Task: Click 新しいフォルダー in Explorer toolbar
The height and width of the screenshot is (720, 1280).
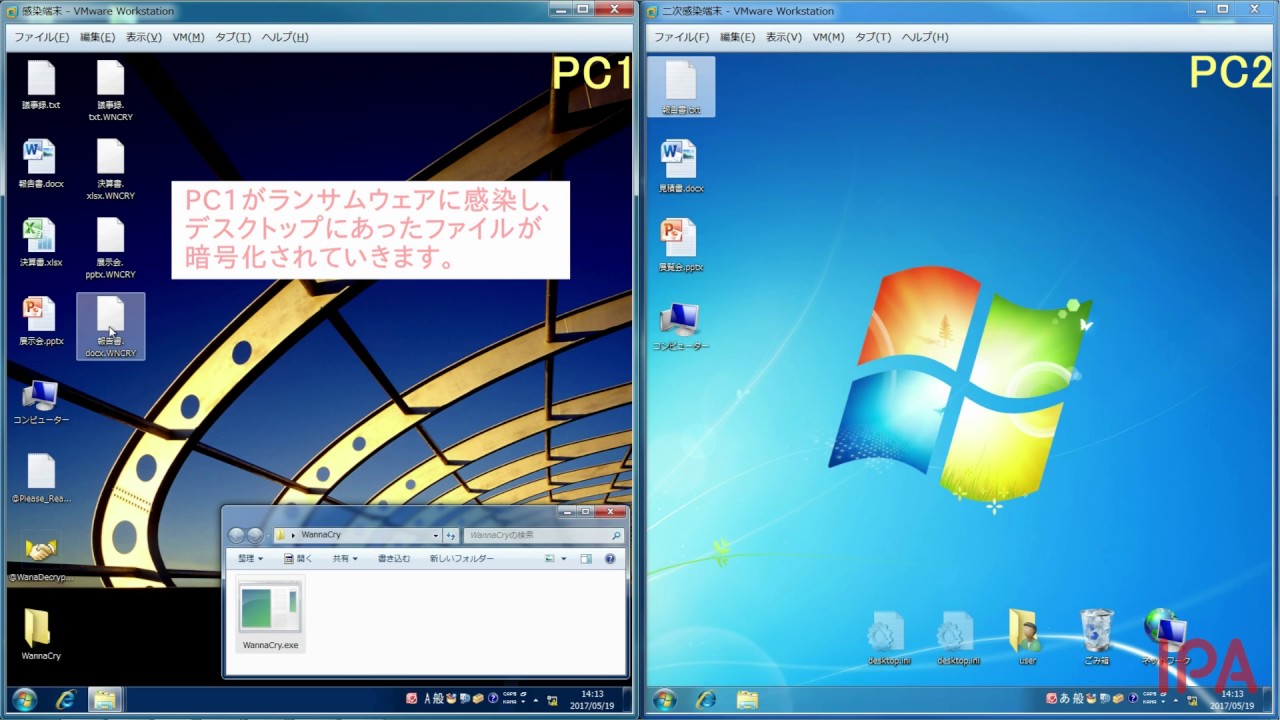Action: click(462, 559)
